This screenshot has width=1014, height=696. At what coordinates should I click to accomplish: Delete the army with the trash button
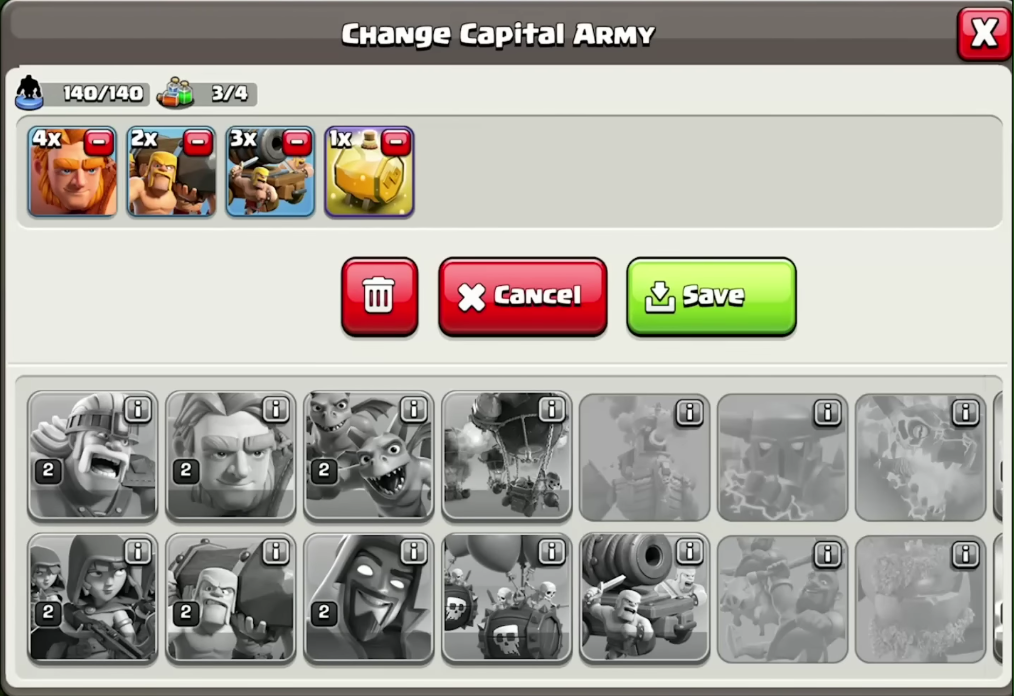[380, 296]
